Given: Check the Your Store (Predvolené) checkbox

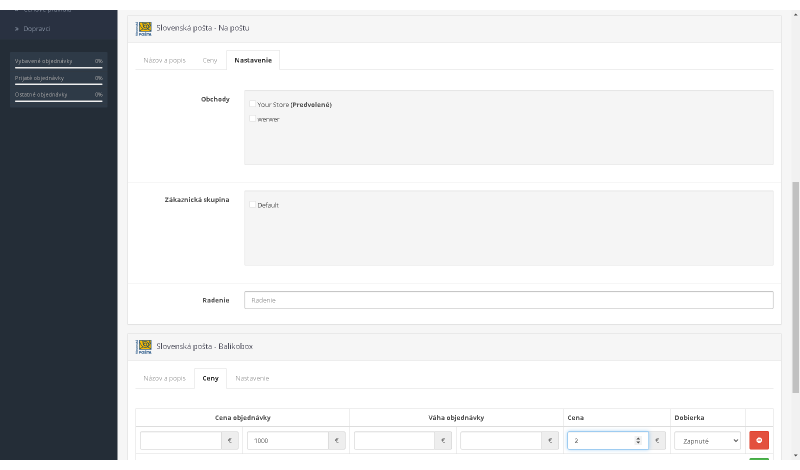Looking at the screenshot, I should (x=253, y=104).
